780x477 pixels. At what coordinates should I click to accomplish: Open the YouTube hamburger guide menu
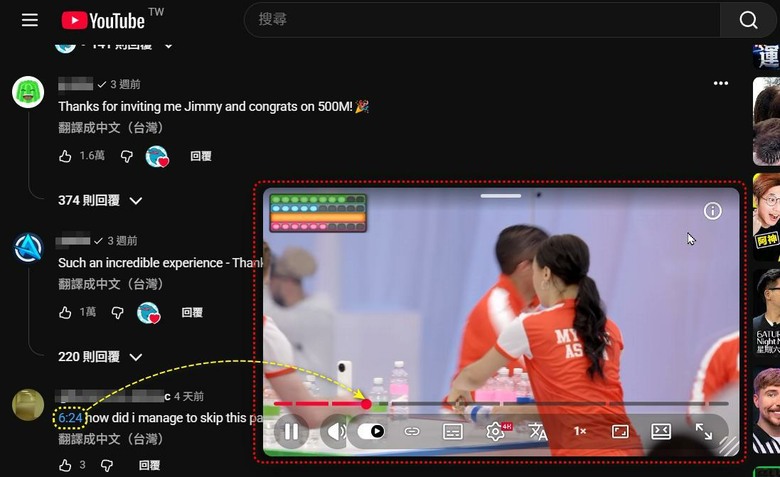[x=30, y=20]
